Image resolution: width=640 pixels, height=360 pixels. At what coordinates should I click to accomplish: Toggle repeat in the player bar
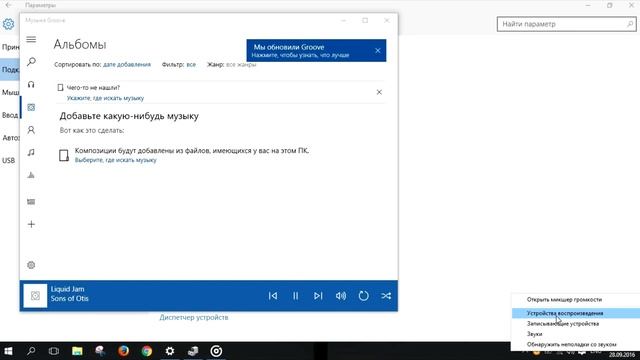363,296
